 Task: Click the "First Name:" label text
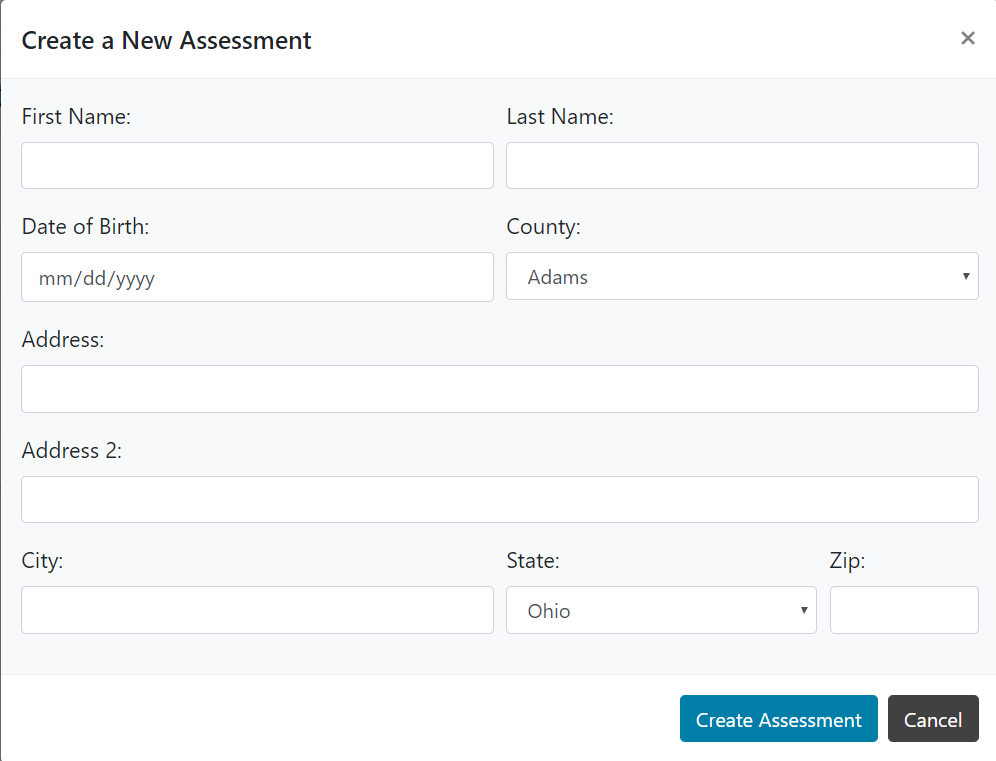click(x=76, y=117)
